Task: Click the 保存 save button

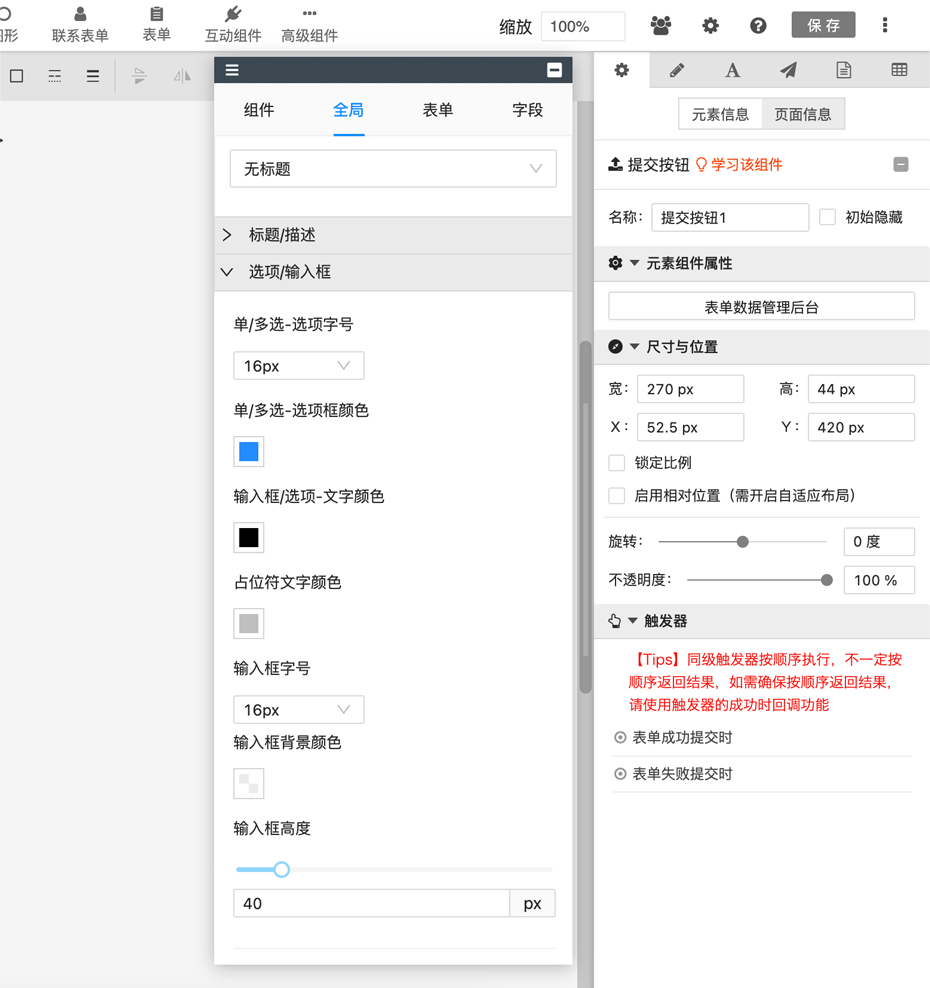Action: pyautogui.click(x=824, y=25)
